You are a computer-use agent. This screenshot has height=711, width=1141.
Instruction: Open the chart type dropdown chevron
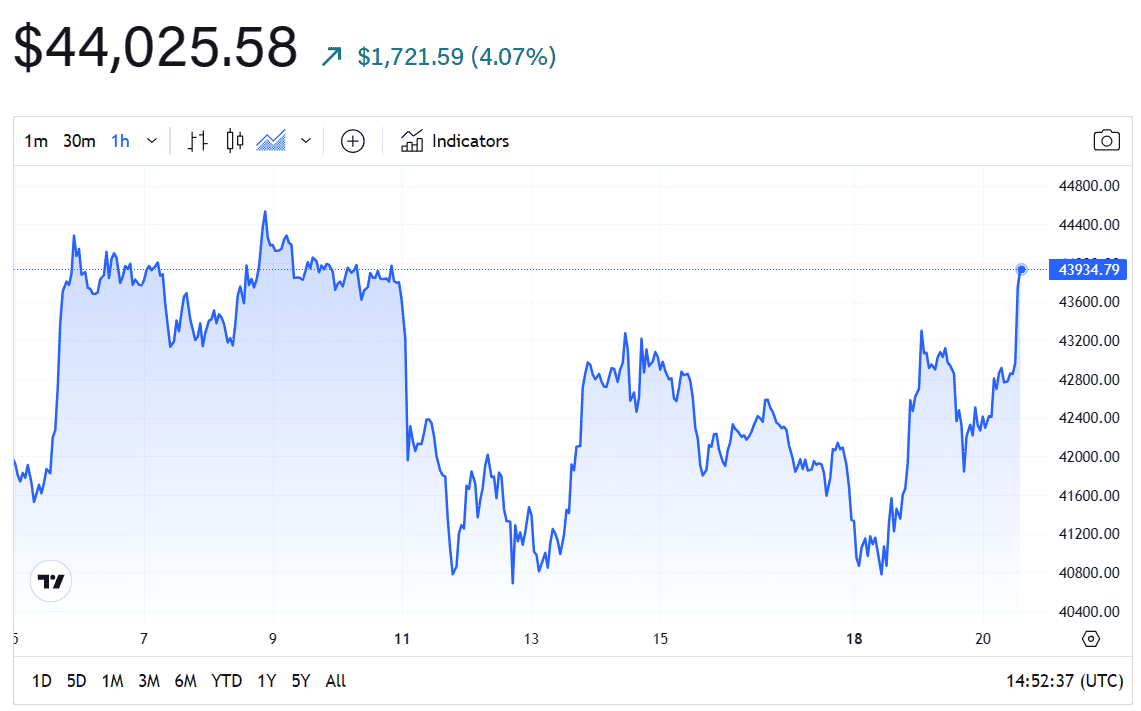(x=305, y=141)
